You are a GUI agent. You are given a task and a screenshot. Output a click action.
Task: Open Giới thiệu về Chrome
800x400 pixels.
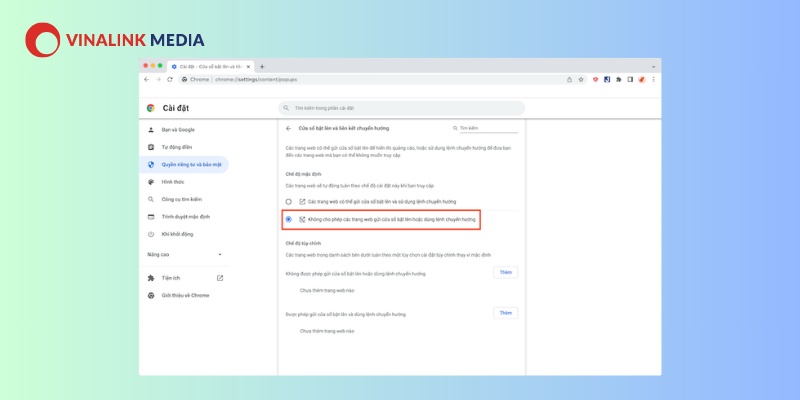click(184, 295)
